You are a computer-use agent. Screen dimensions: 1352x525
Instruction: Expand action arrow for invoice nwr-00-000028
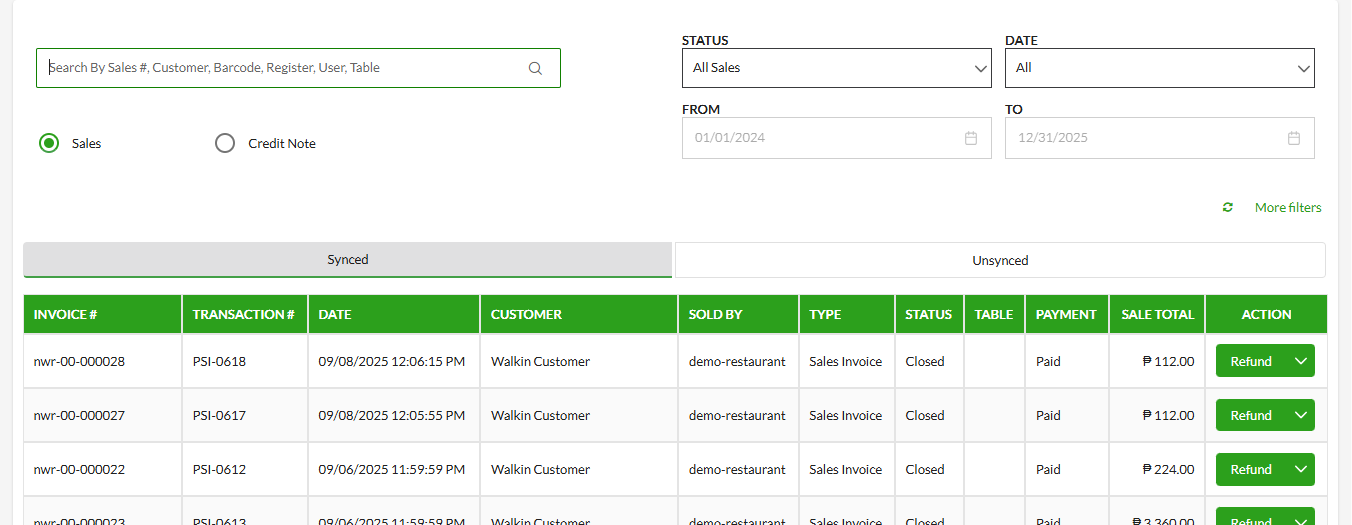pos(1301,361)
